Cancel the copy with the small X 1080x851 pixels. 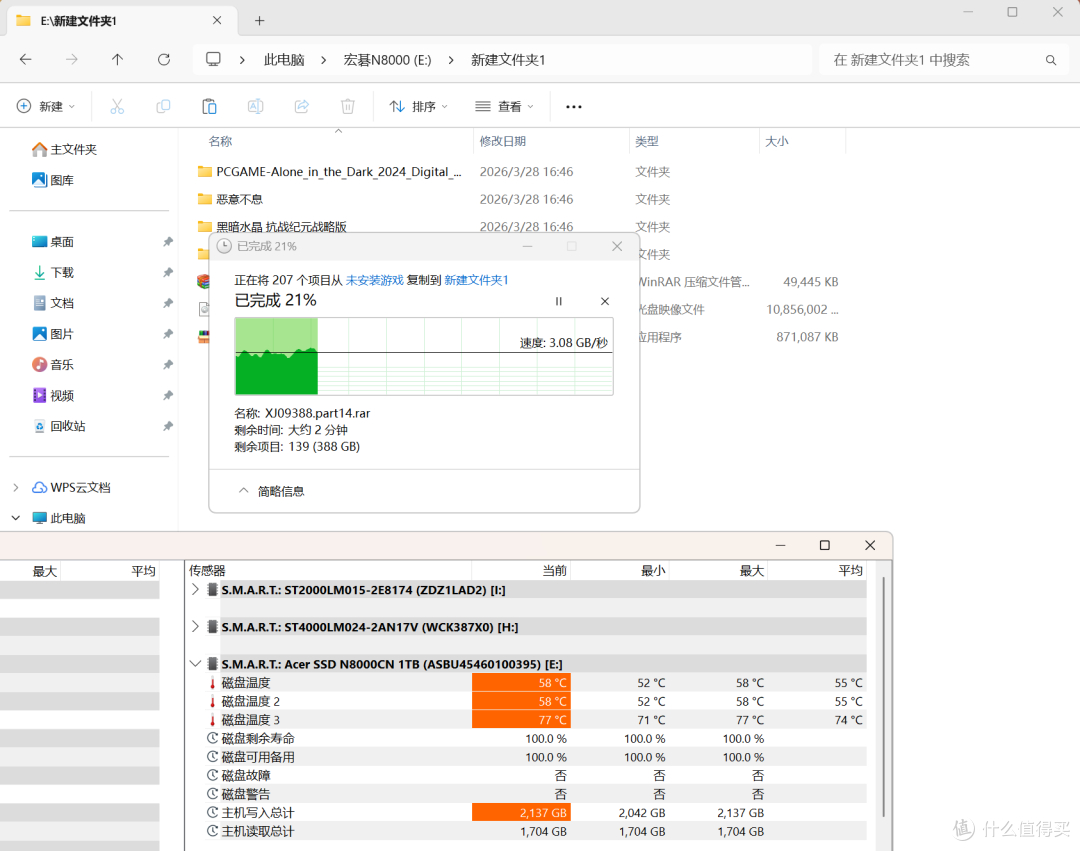[605, 302]
